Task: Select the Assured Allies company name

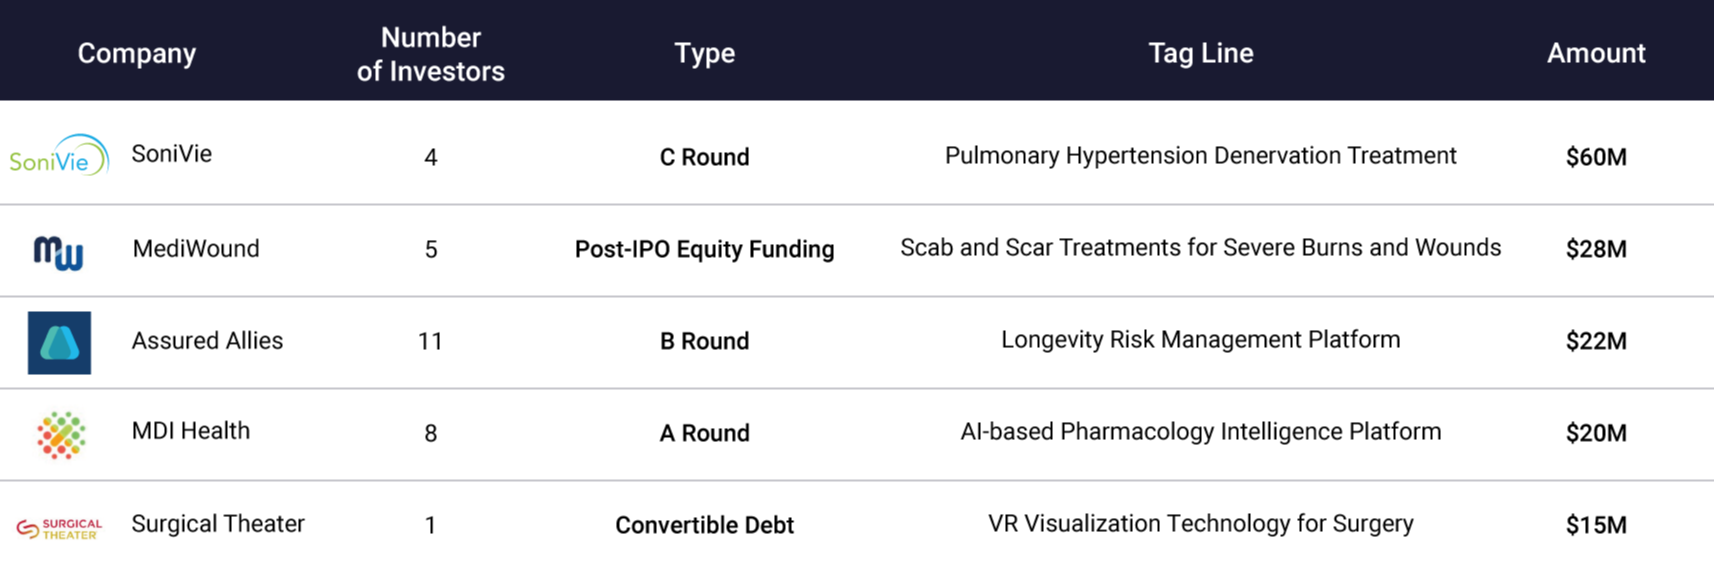Action: point(207,341)
